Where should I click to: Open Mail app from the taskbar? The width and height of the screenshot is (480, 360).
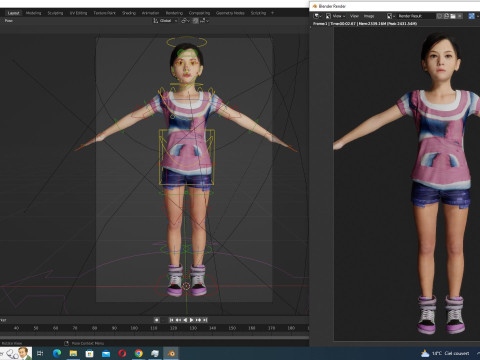pos(106,353)
